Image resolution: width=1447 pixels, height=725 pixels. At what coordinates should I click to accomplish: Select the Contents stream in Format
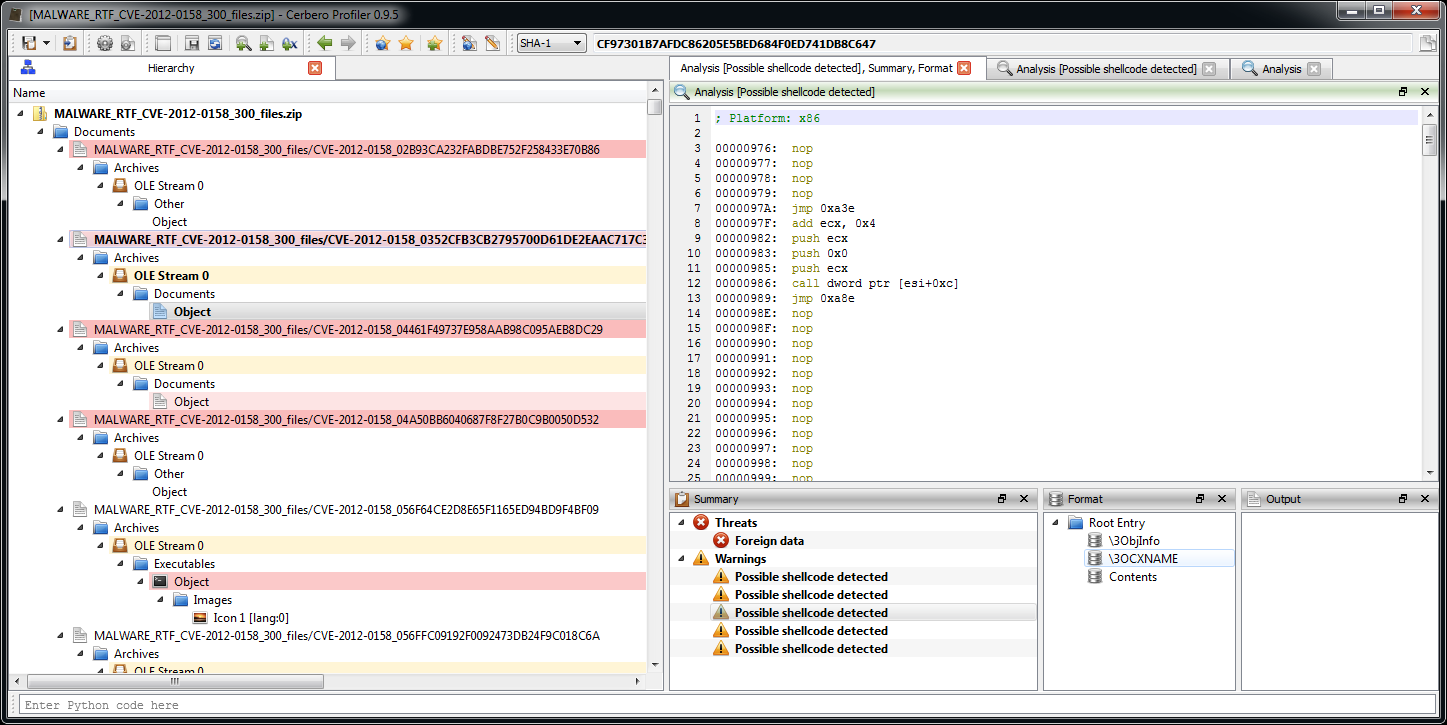point(1133,577)
